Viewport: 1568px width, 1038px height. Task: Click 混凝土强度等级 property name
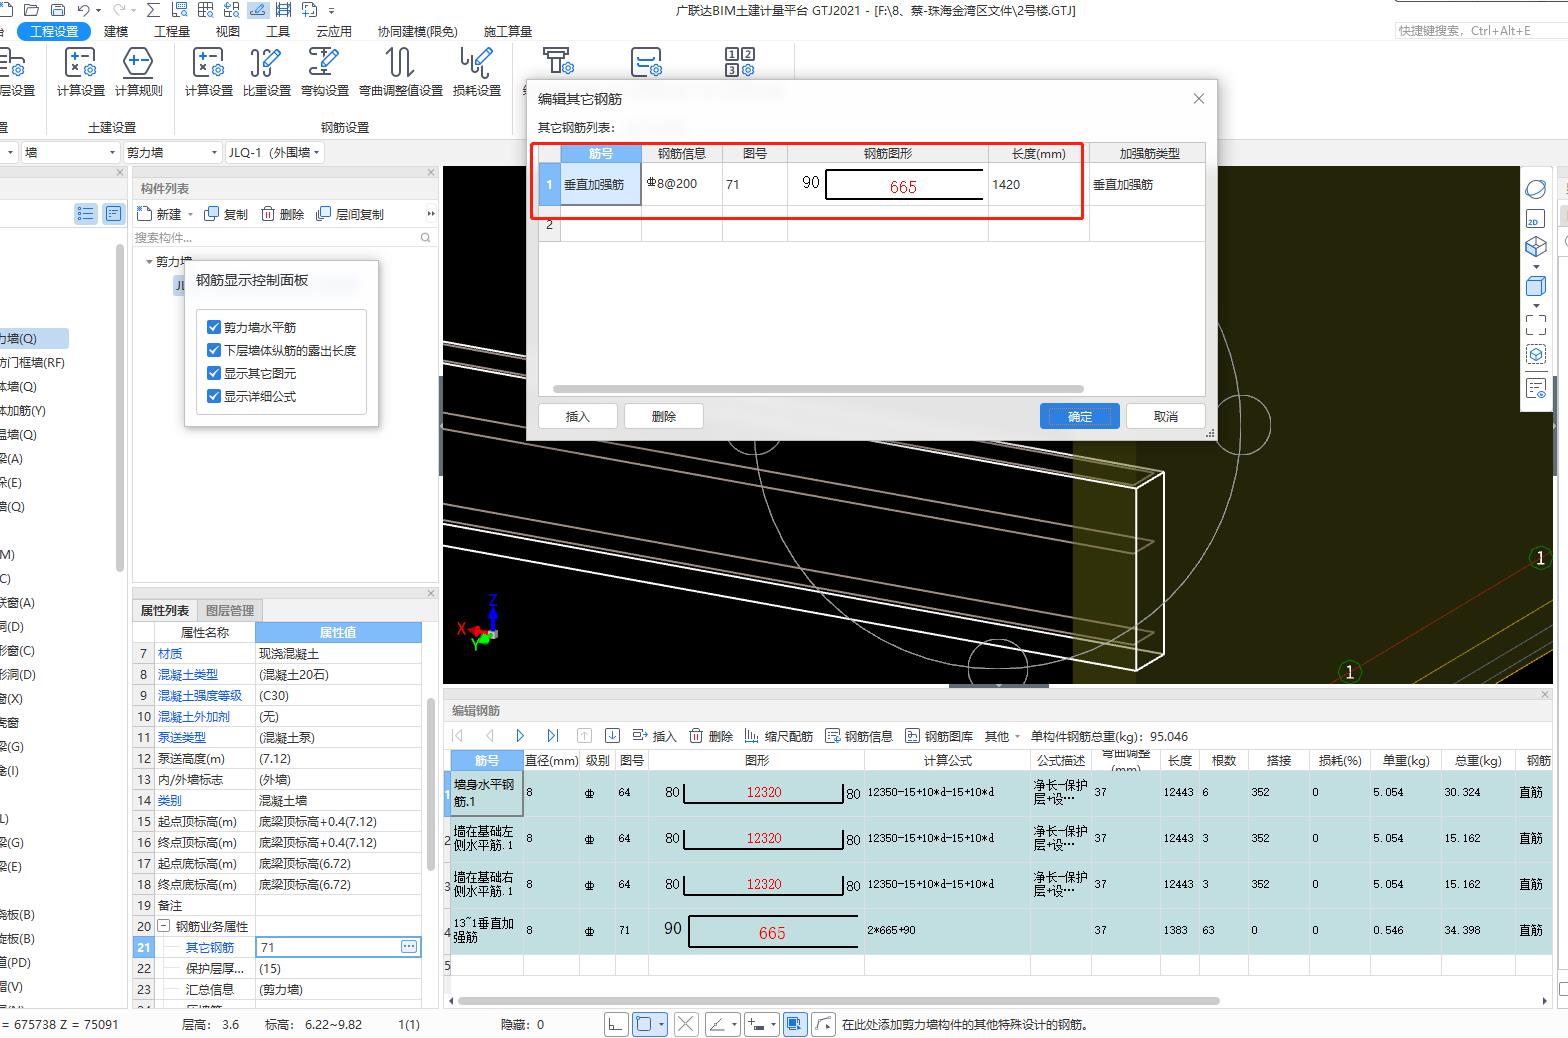pyautogui.click(x=200, y=695)
